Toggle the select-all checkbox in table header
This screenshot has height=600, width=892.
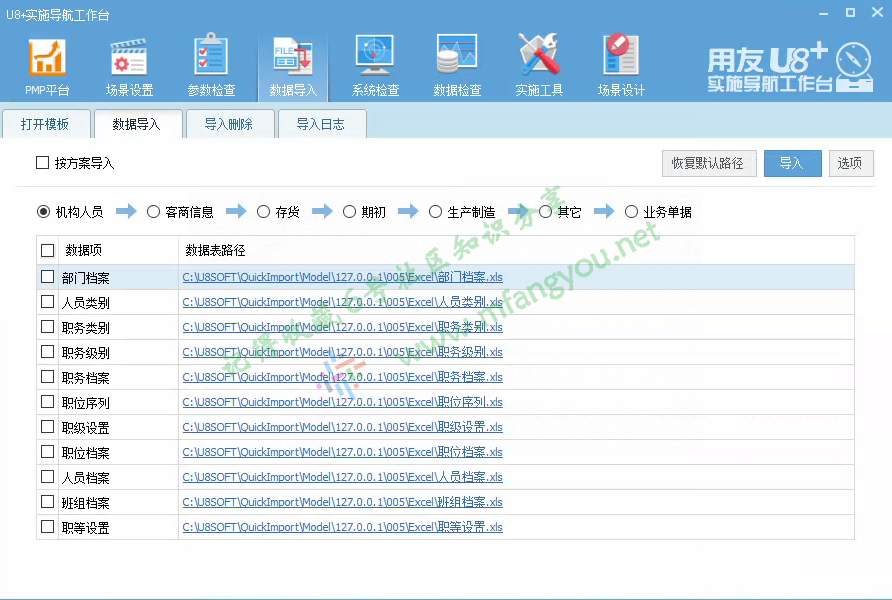click(x=48, y=250)
